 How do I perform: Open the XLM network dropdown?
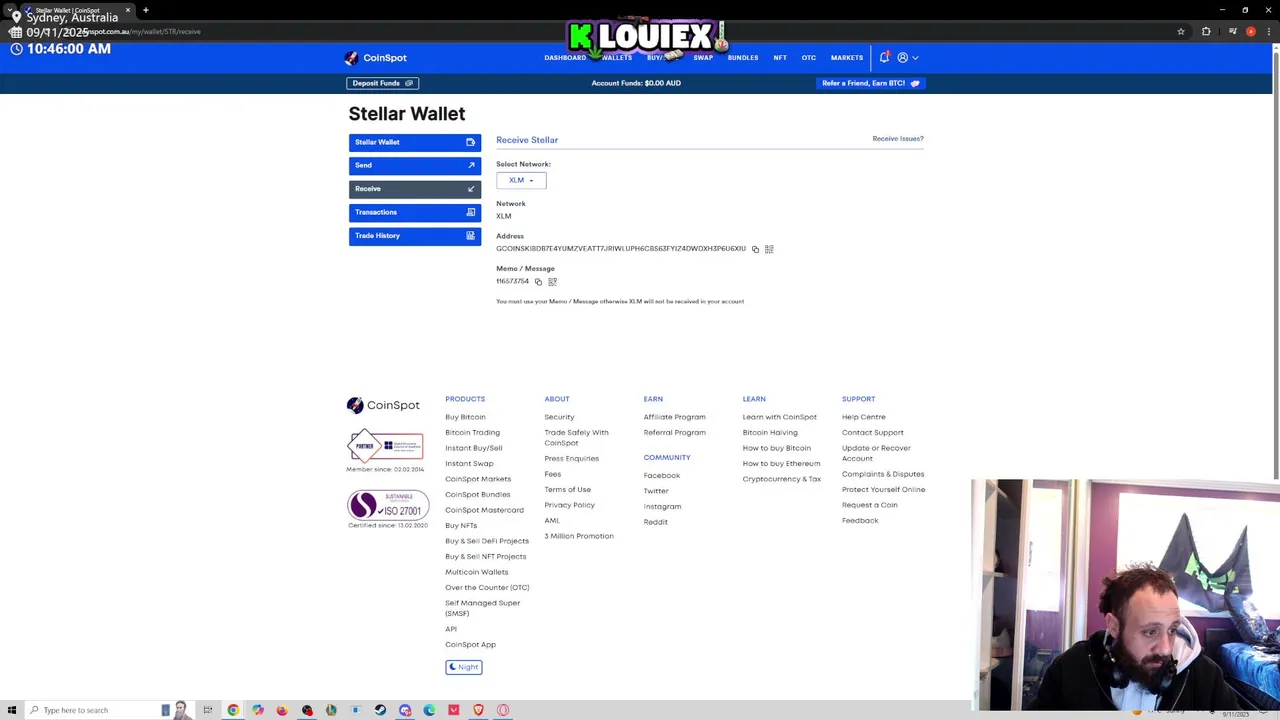(x=521, y=180)
